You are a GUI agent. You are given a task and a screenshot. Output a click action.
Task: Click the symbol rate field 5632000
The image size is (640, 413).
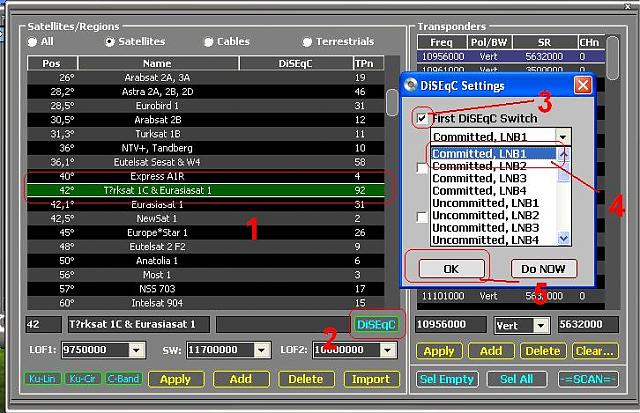[x=588, y=324]
